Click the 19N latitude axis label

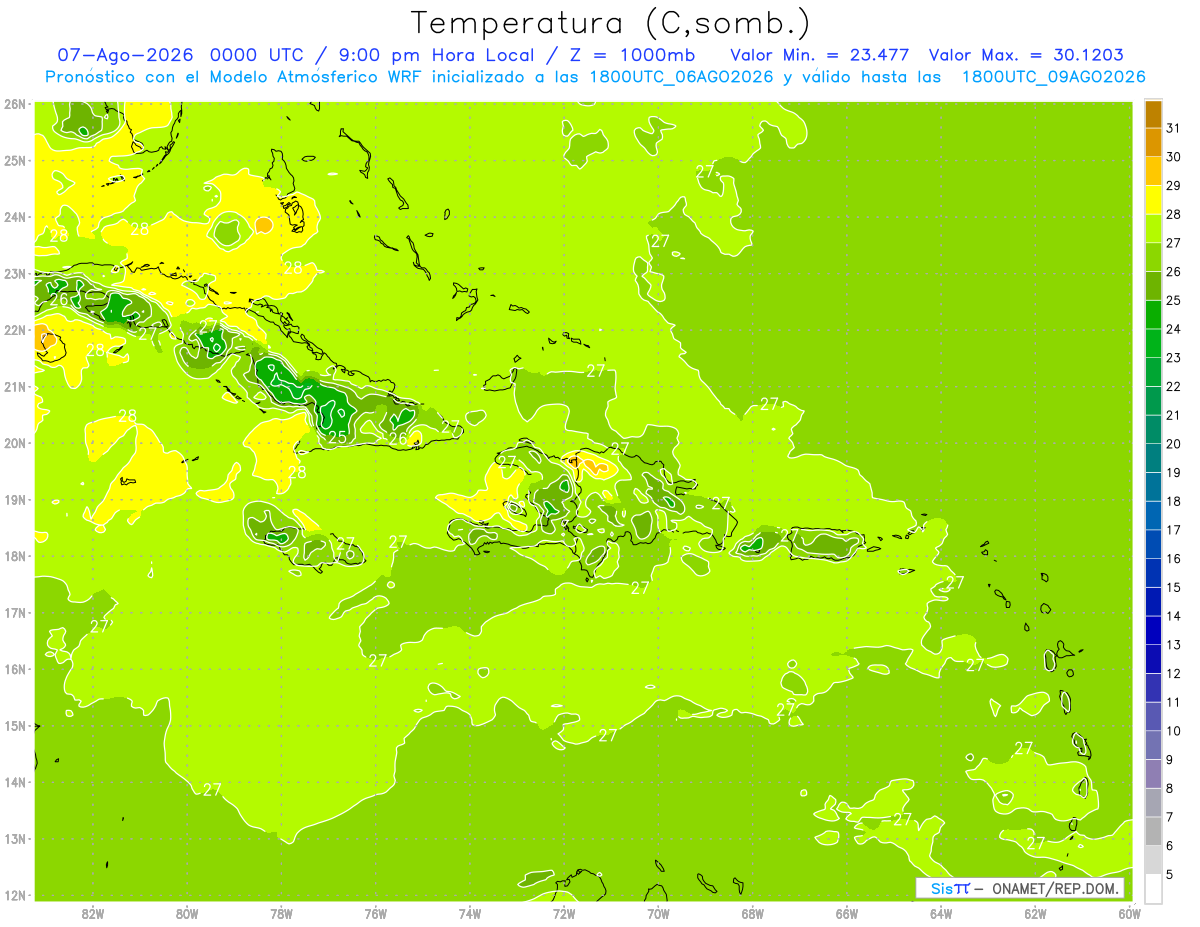pos(15,500)
